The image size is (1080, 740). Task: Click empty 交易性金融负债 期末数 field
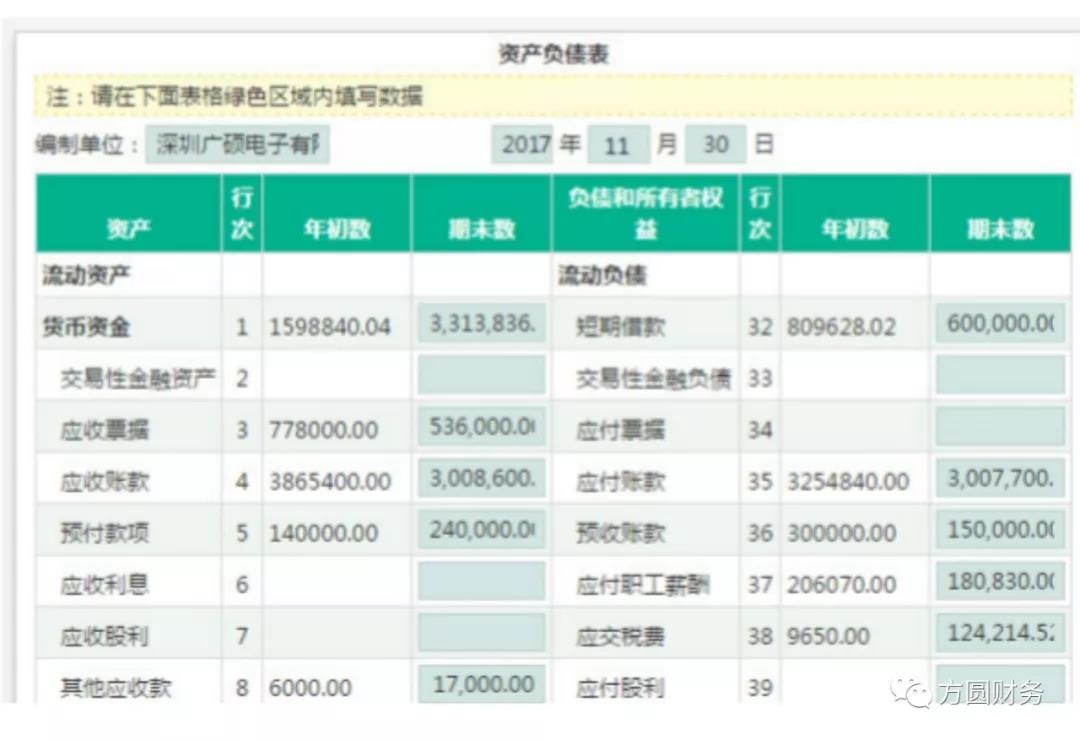(1000, 376)
